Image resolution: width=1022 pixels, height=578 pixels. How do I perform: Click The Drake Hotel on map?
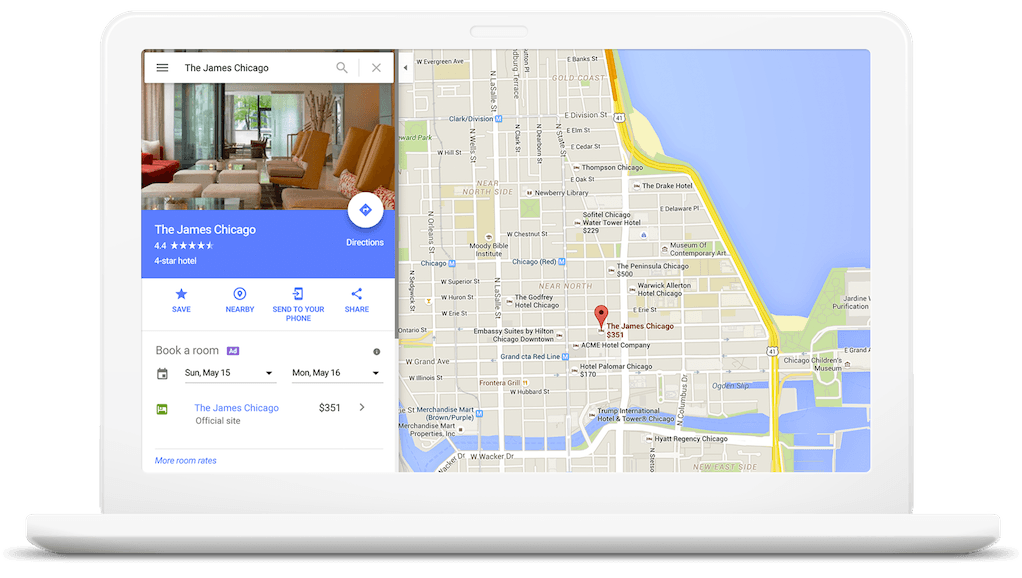coord(667,186)
